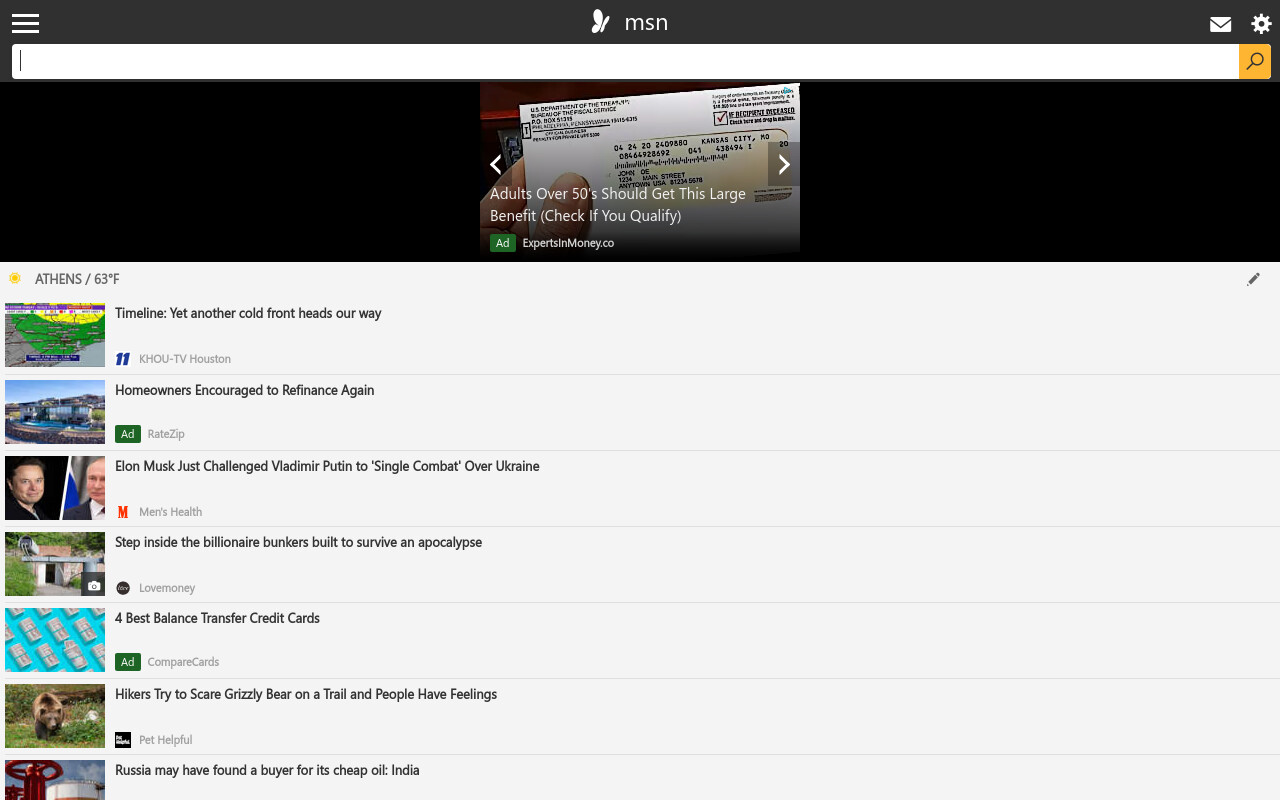
Task: Click the red oil valve thumbnail
Action: [55, 780]
